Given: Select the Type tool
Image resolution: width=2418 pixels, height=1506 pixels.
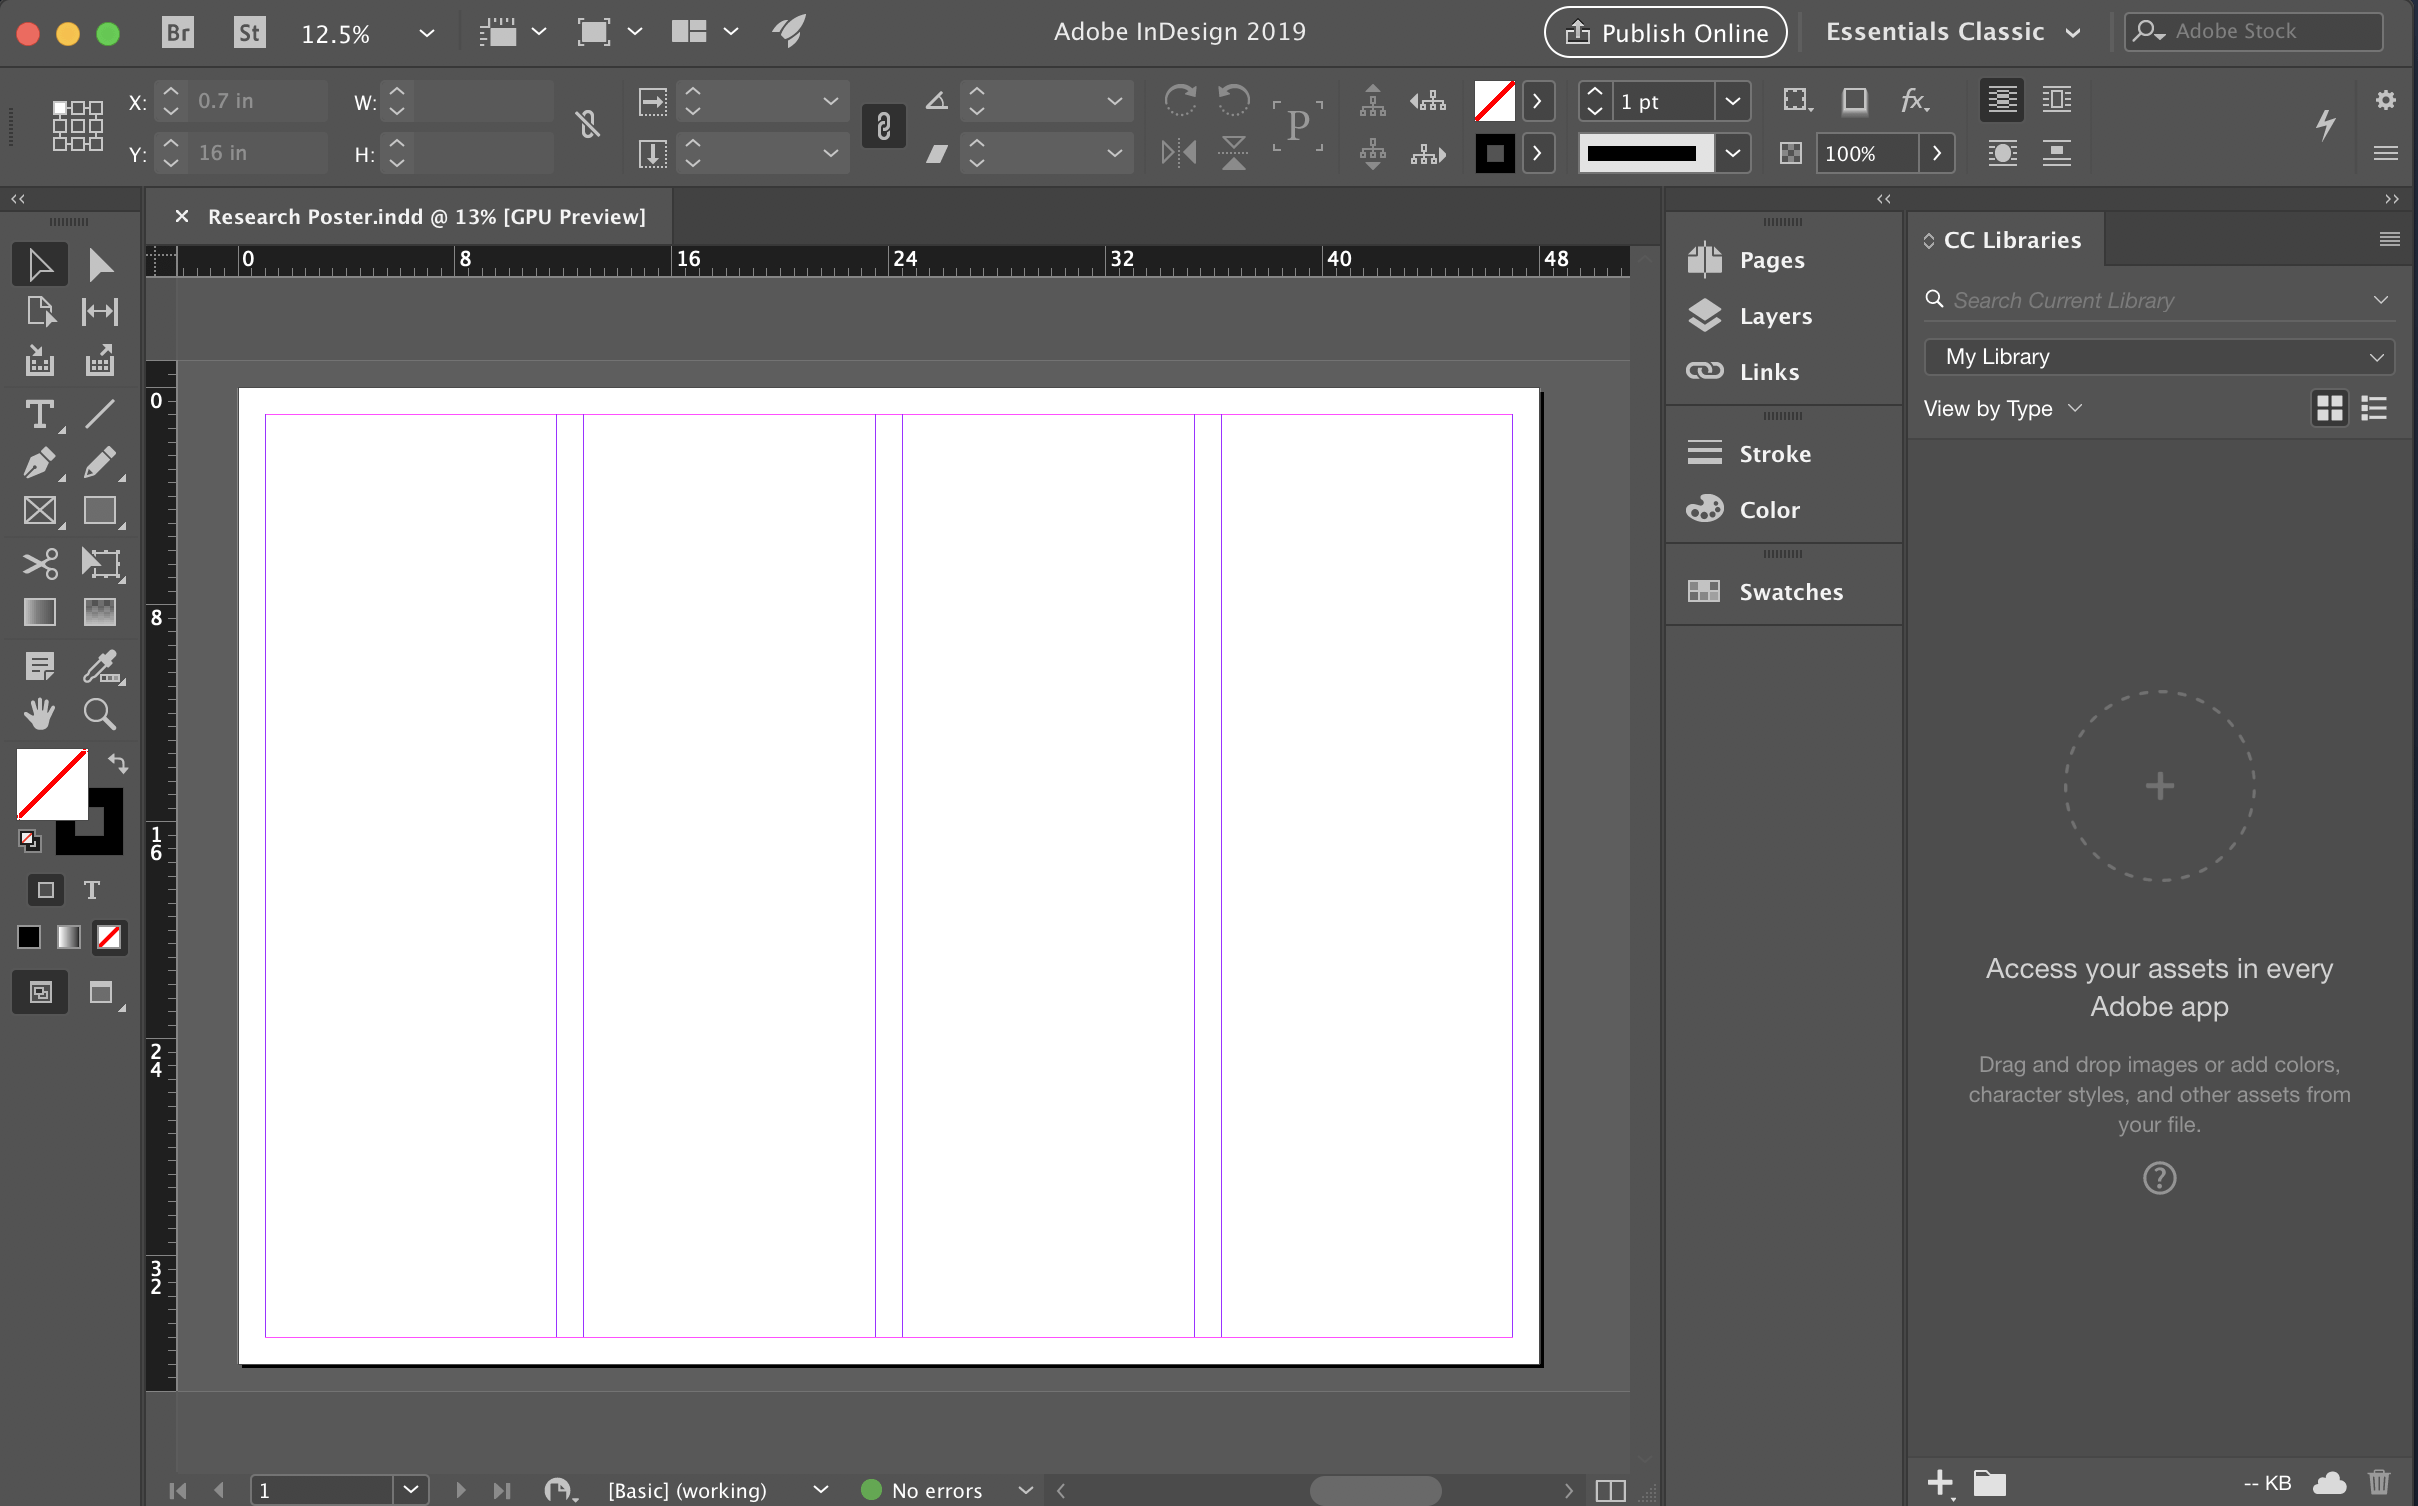Looking at the screenshot, I should [40, 414].
